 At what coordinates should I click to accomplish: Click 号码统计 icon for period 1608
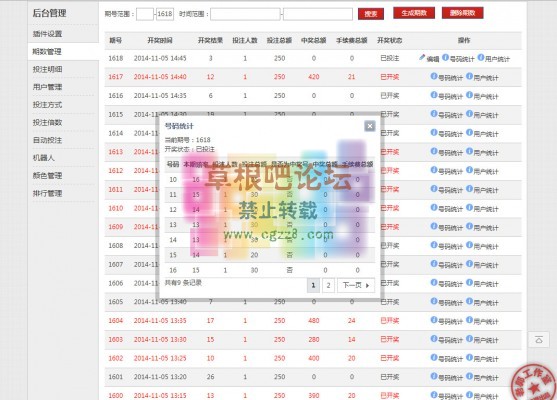pos(434,245)
